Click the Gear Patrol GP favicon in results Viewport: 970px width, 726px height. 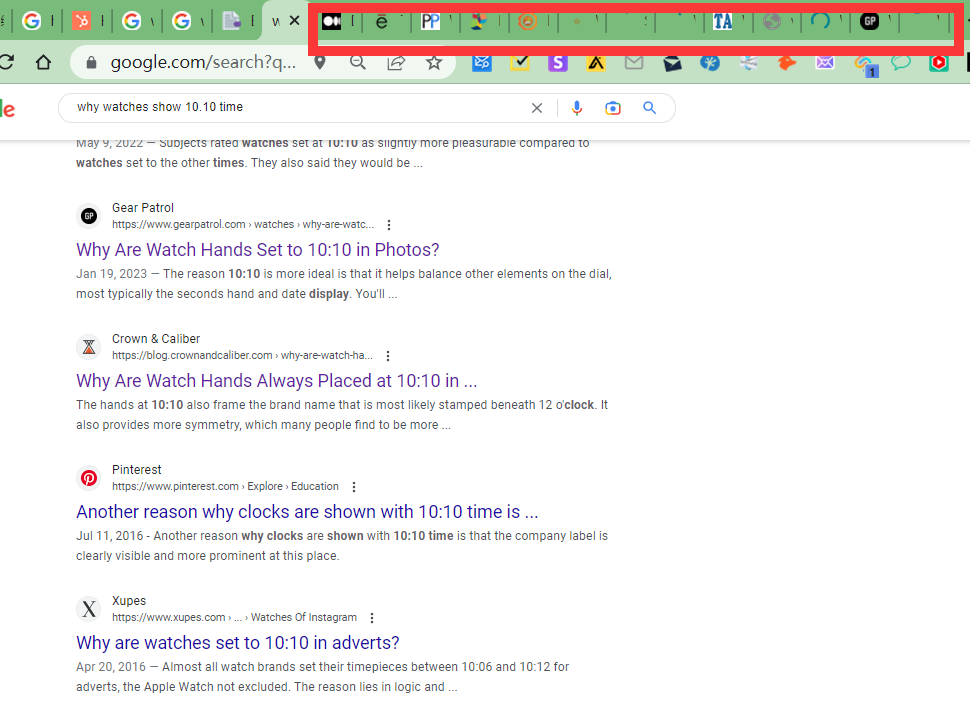tap(89, 216)
